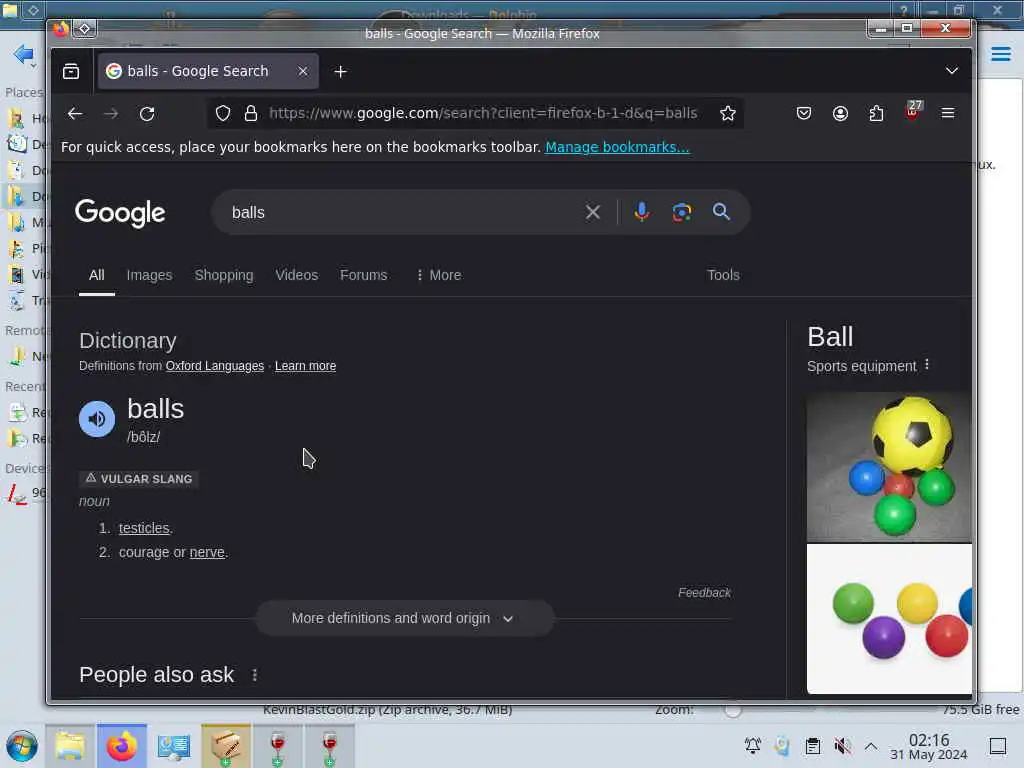
Task: Follow the testicles definition link
Action: coord(144,528)
